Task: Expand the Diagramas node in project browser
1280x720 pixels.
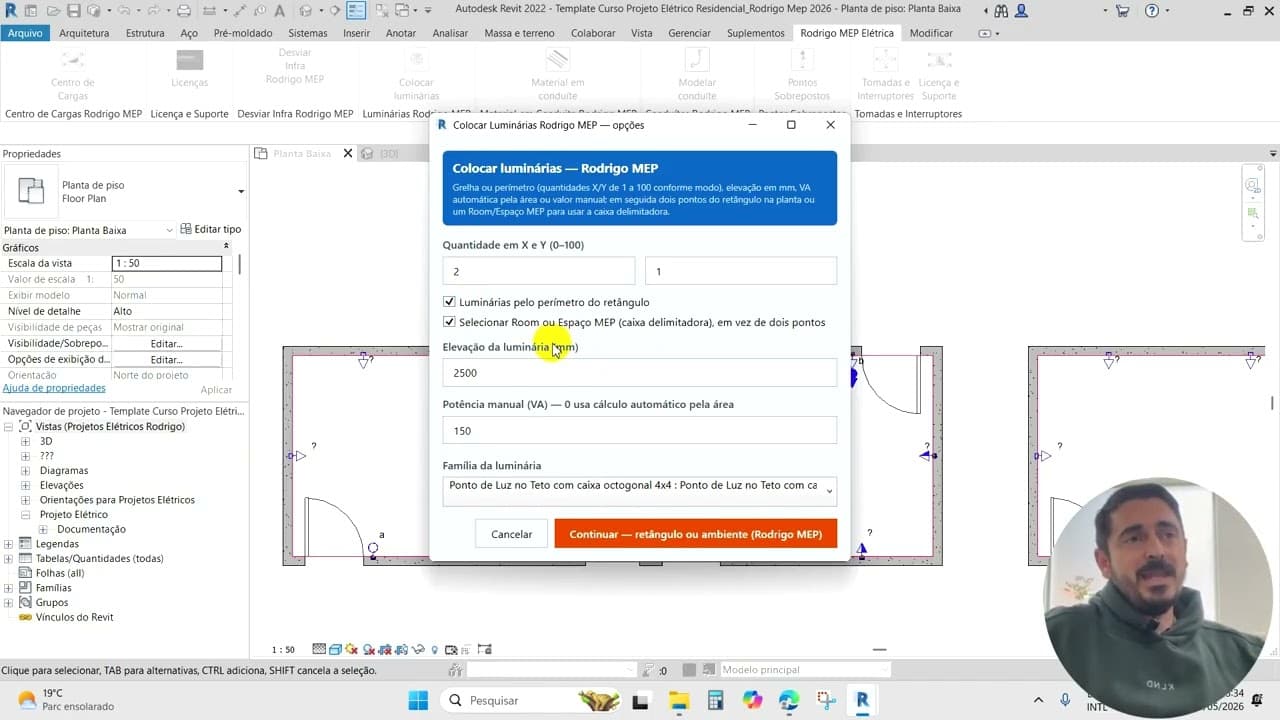Action: click(25, 471)
